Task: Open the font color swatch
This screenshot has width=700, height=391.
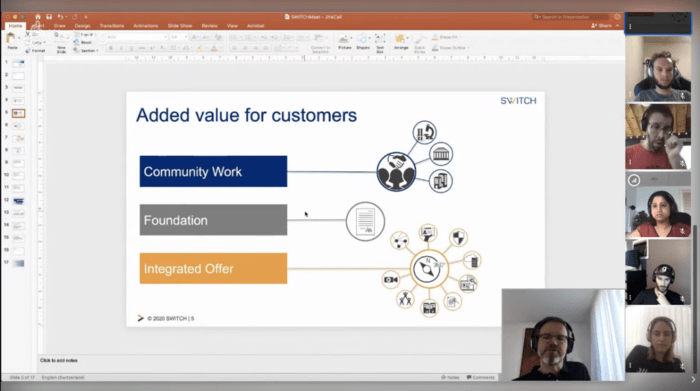Action: click(214, 48)
